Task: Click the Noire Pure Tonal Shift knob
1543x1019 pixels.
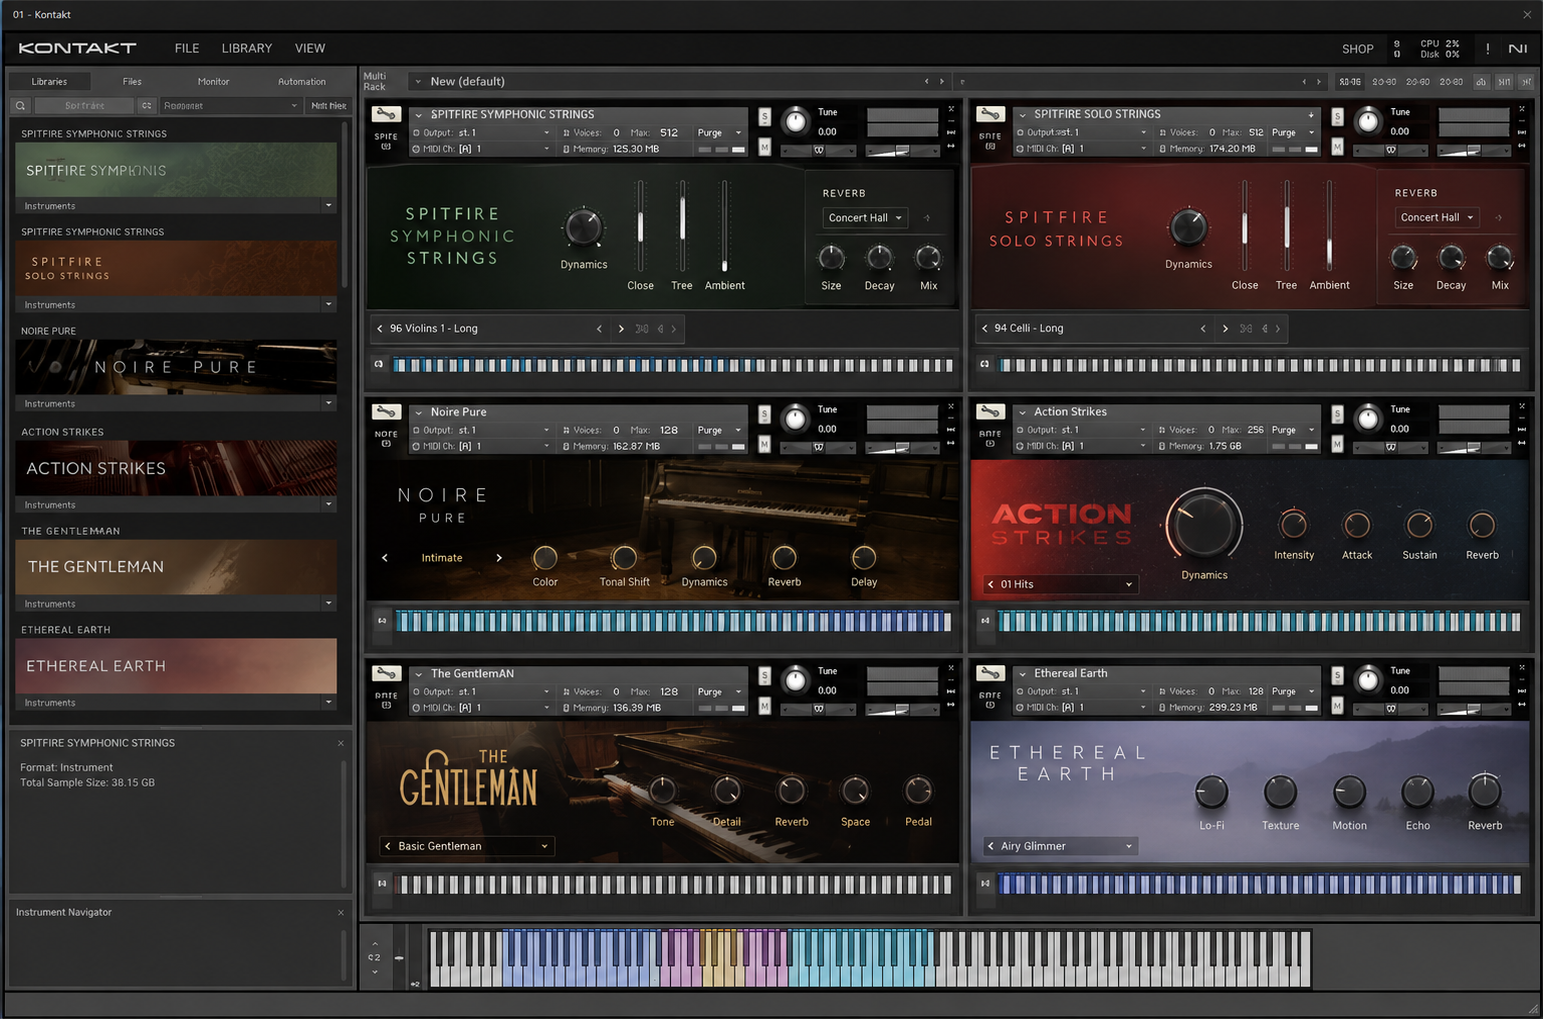Action: point(624,557)
